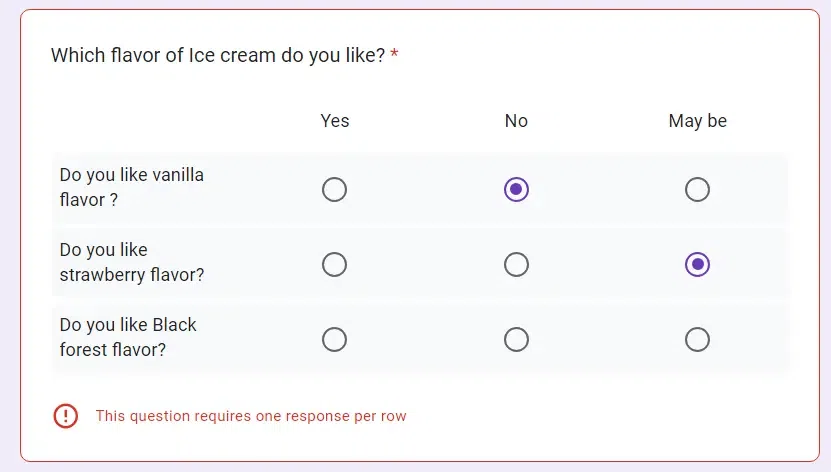This screenshot has height=472, width=831.
Task: Click the 'Do you like strawberry flavor?' row label
Action: click(x=131, y=262)
